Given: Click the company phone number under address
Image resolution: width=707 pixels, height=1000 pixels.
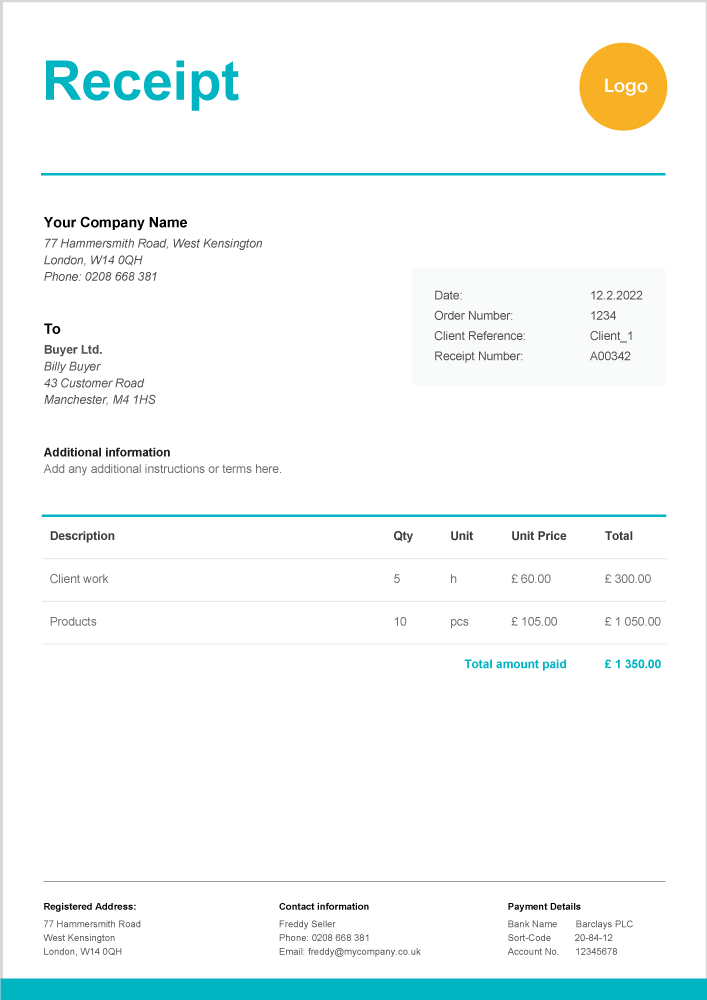Looking at the screenshot, I should point(101,277).
